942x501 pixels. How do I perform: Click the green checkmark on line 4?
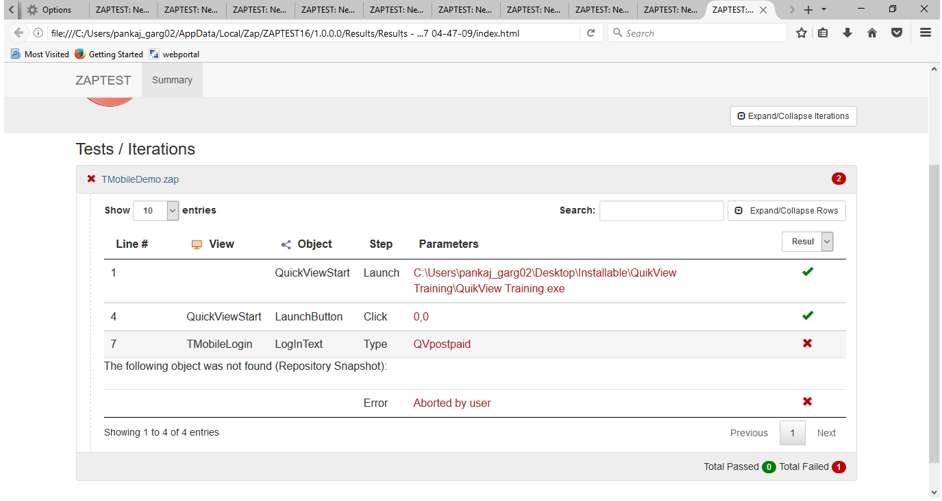pos(807,316)
